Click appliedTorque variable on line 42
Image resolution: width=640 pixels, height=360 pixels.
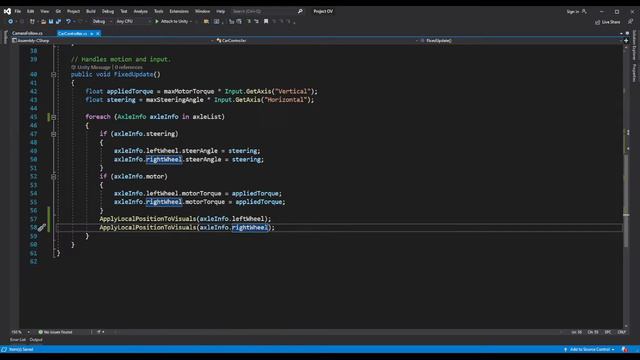130,91
